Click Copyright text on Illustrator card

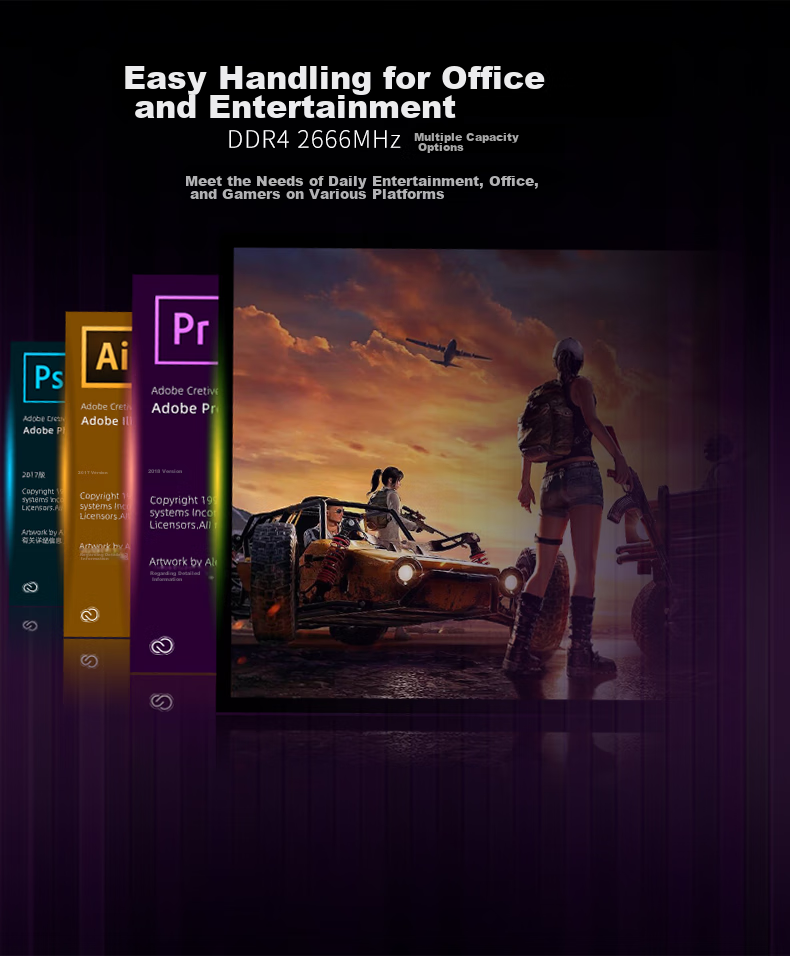tap(105, 506)
